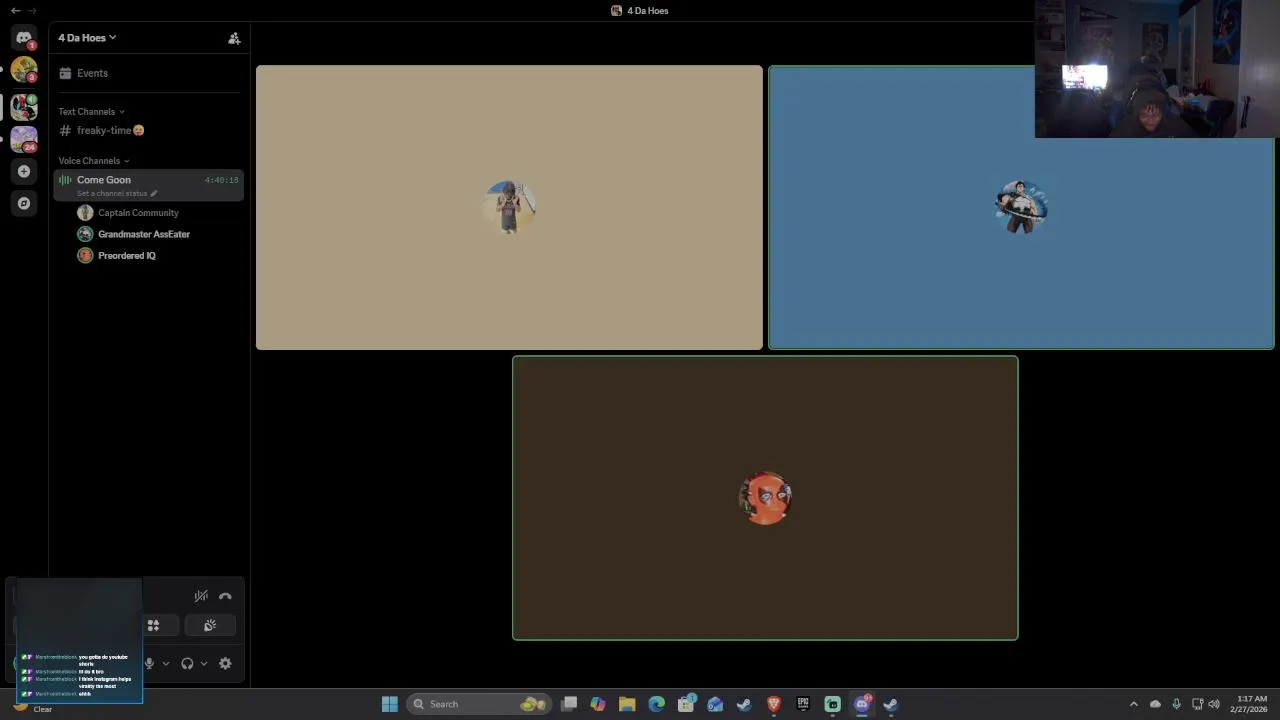Open volume speaker tray icon
Viewport: 1280px width, 720px height.
tap(1214, 704)
